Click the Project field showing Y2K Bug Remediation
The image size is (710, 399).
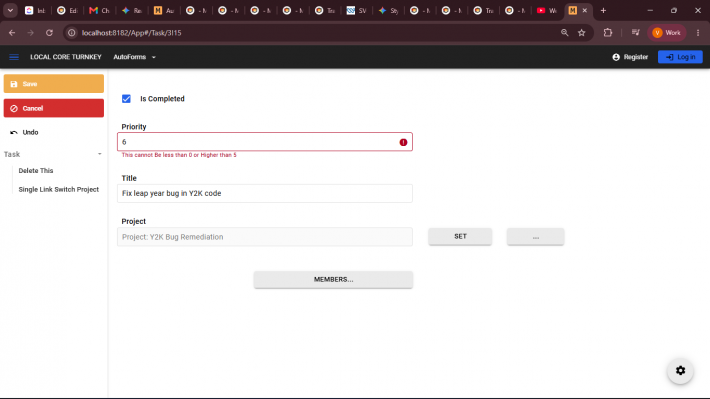[x=265, y=237]
